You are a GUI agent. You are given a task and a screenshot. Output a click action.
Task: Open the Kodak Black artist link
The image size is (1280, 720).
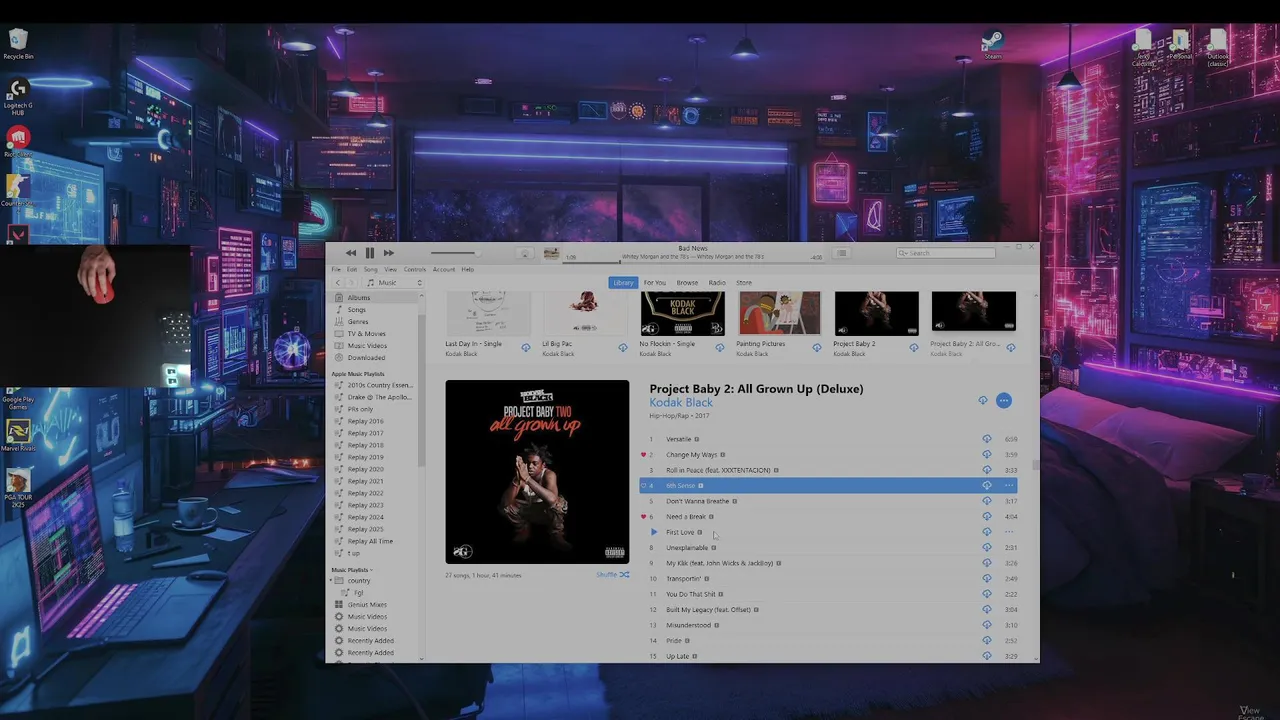(681, 403)
